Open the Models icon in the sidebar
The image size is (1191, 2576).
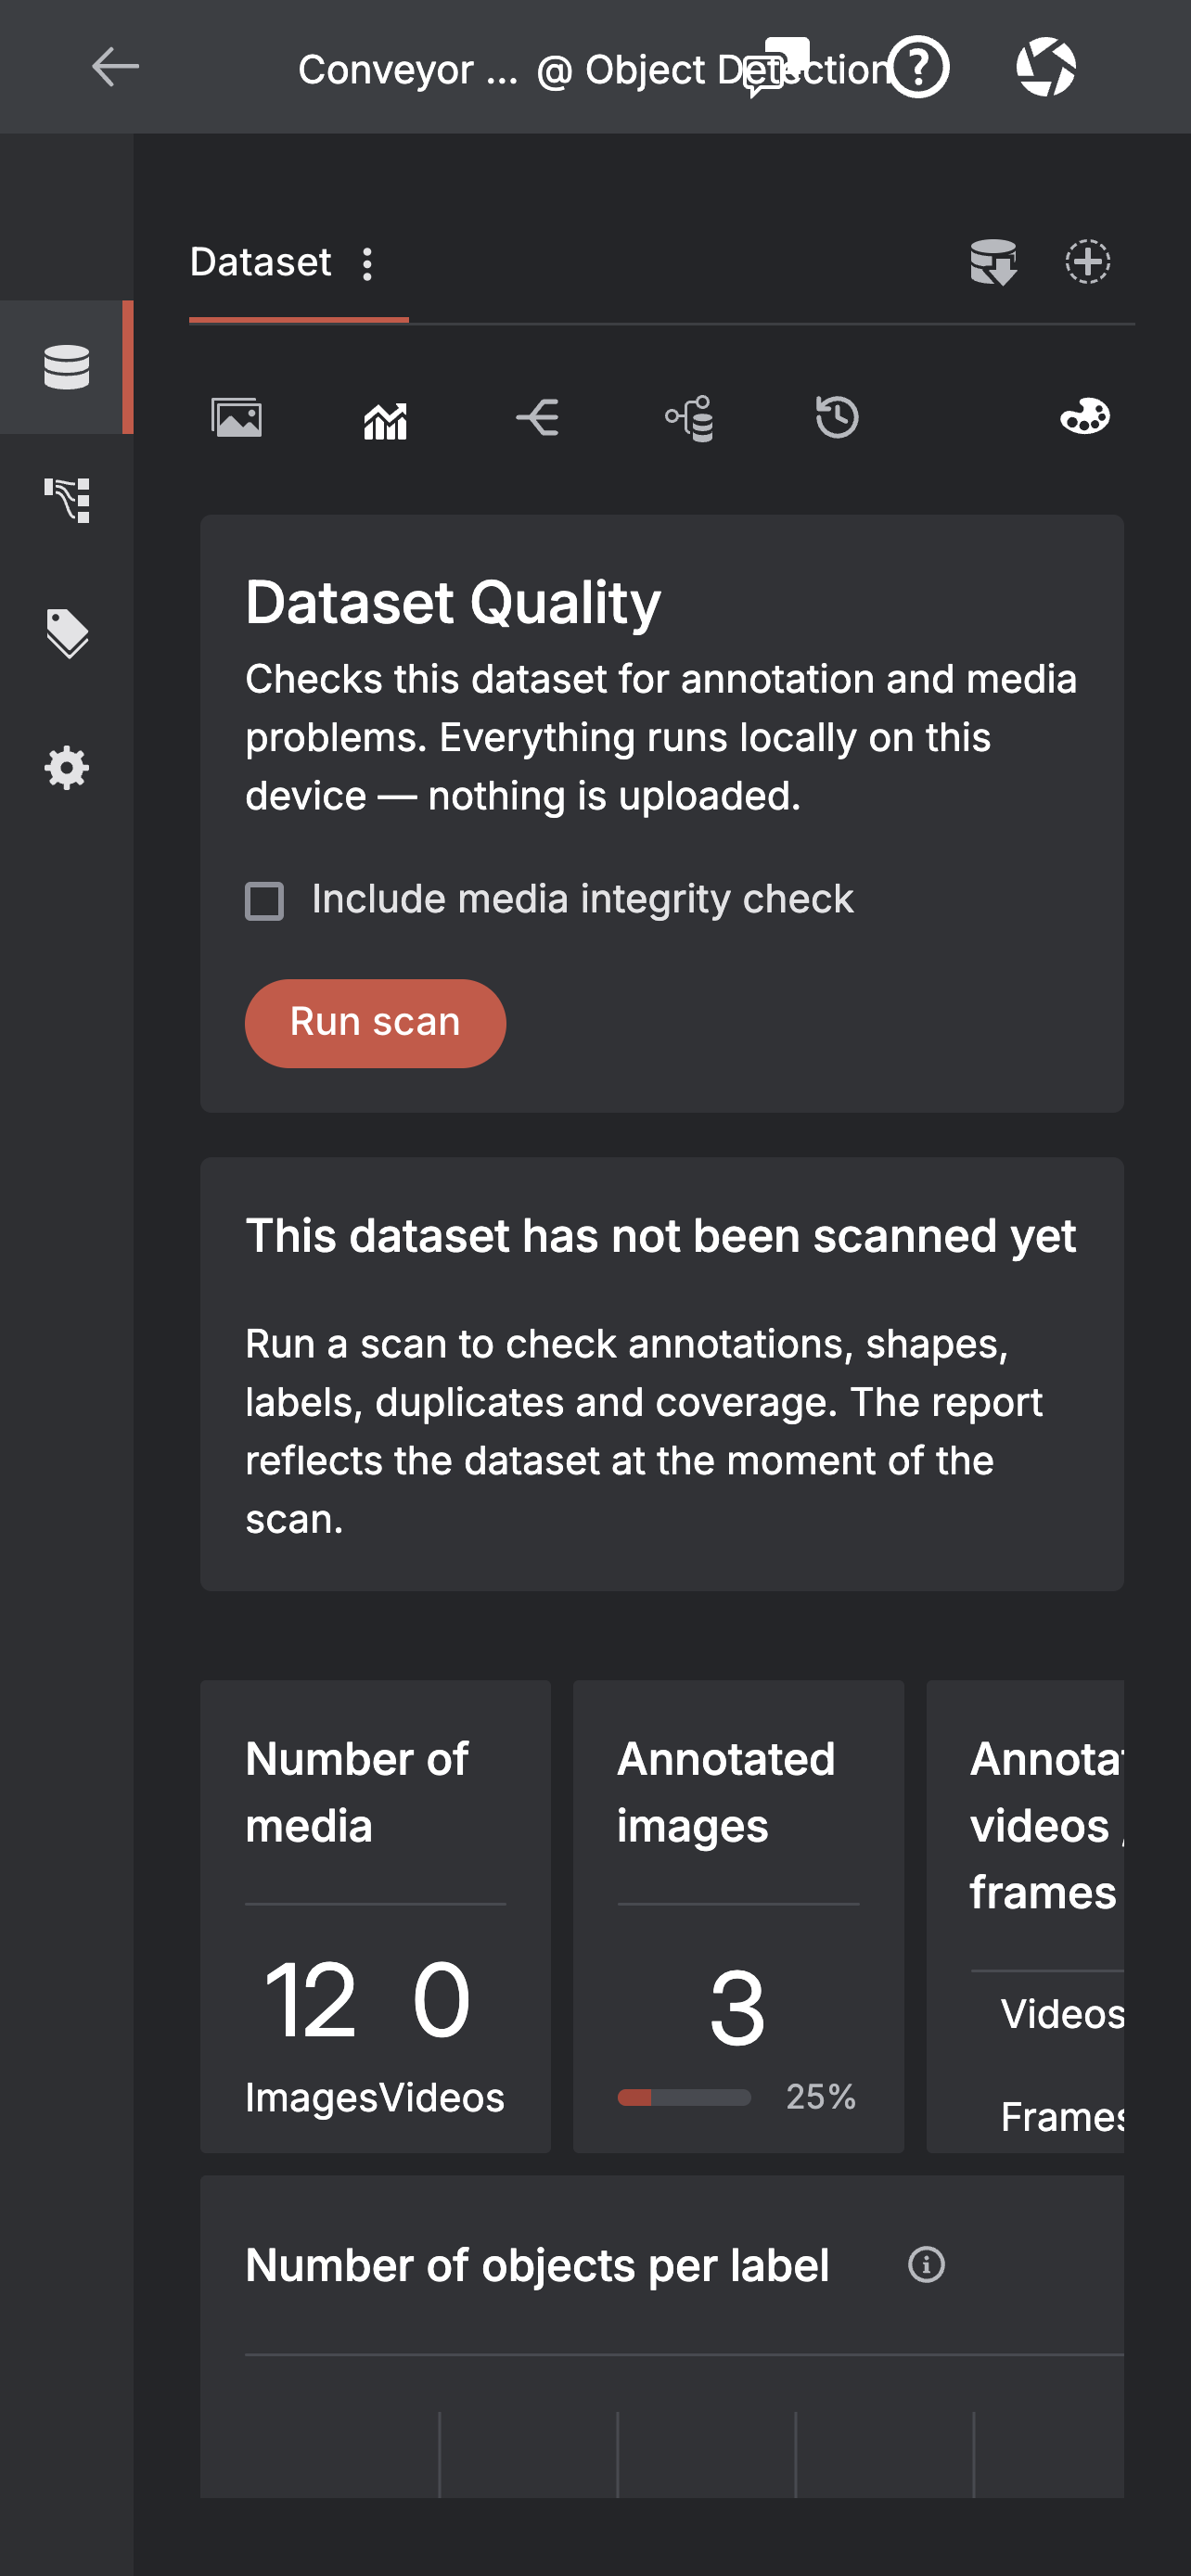click(x=67, y=500)
